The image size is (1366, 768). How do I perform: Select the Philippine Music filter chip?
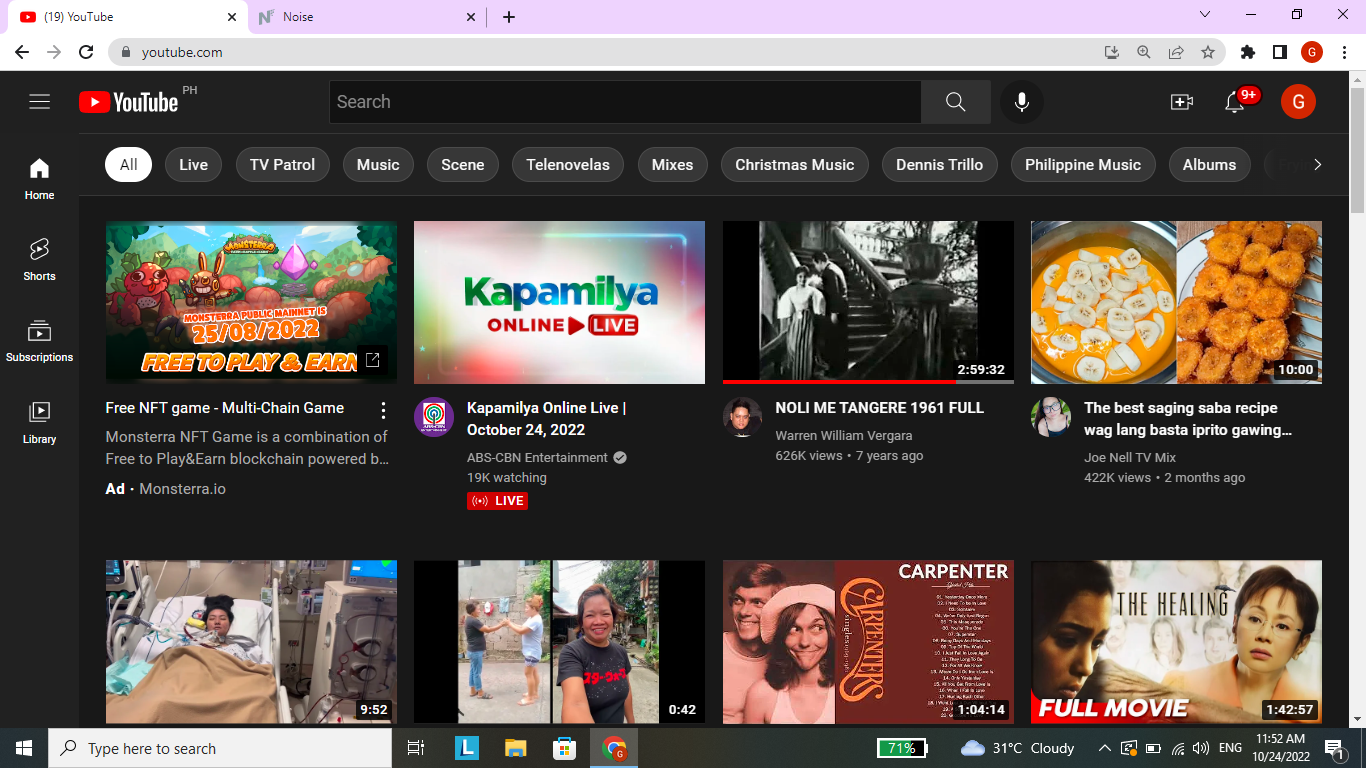click(x=1083, y=165)
